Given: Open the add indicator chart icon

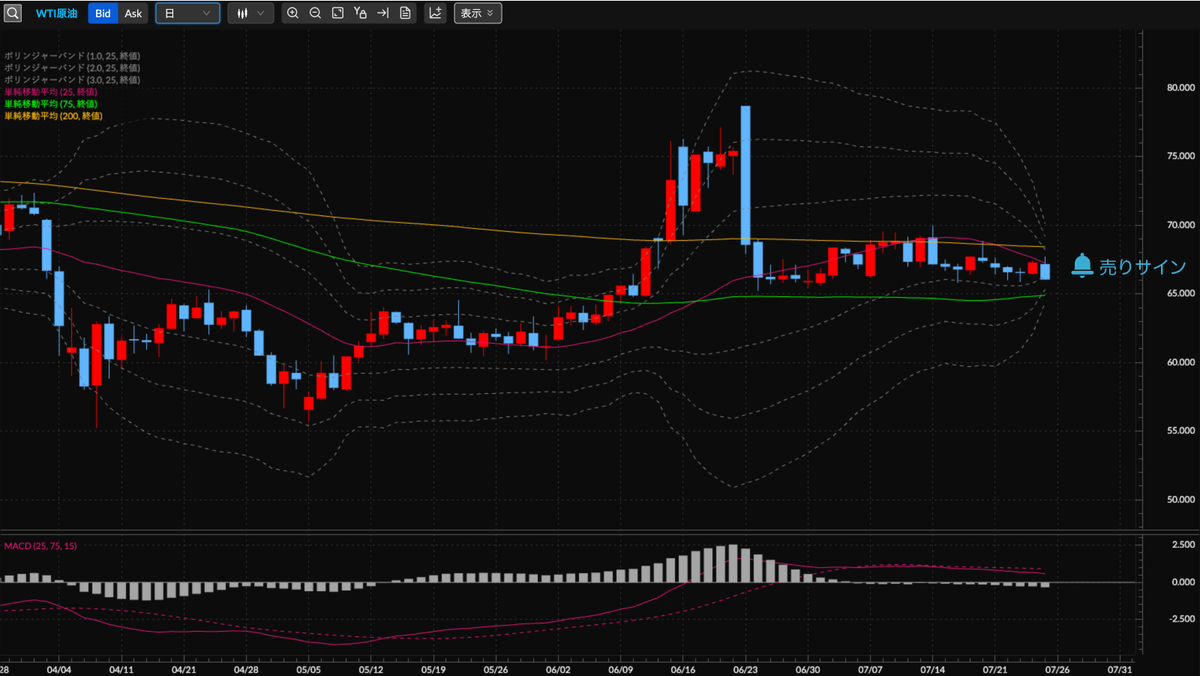Looking at the screenshot, I should click(x=436, y=13).
